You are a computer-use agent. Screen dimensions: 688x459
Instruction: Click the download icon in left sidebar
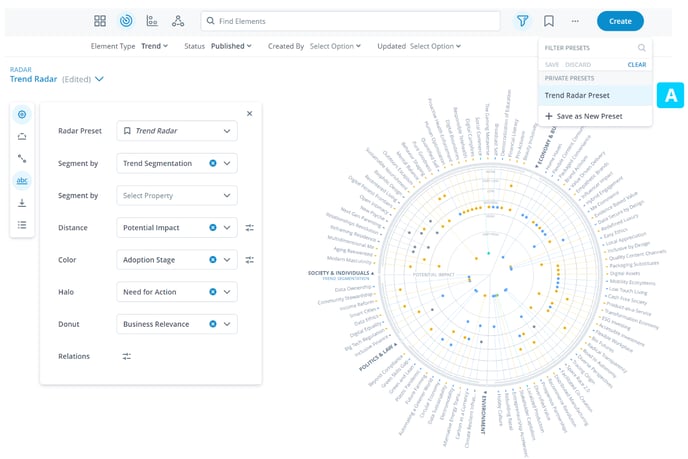[x=22, y=203]
